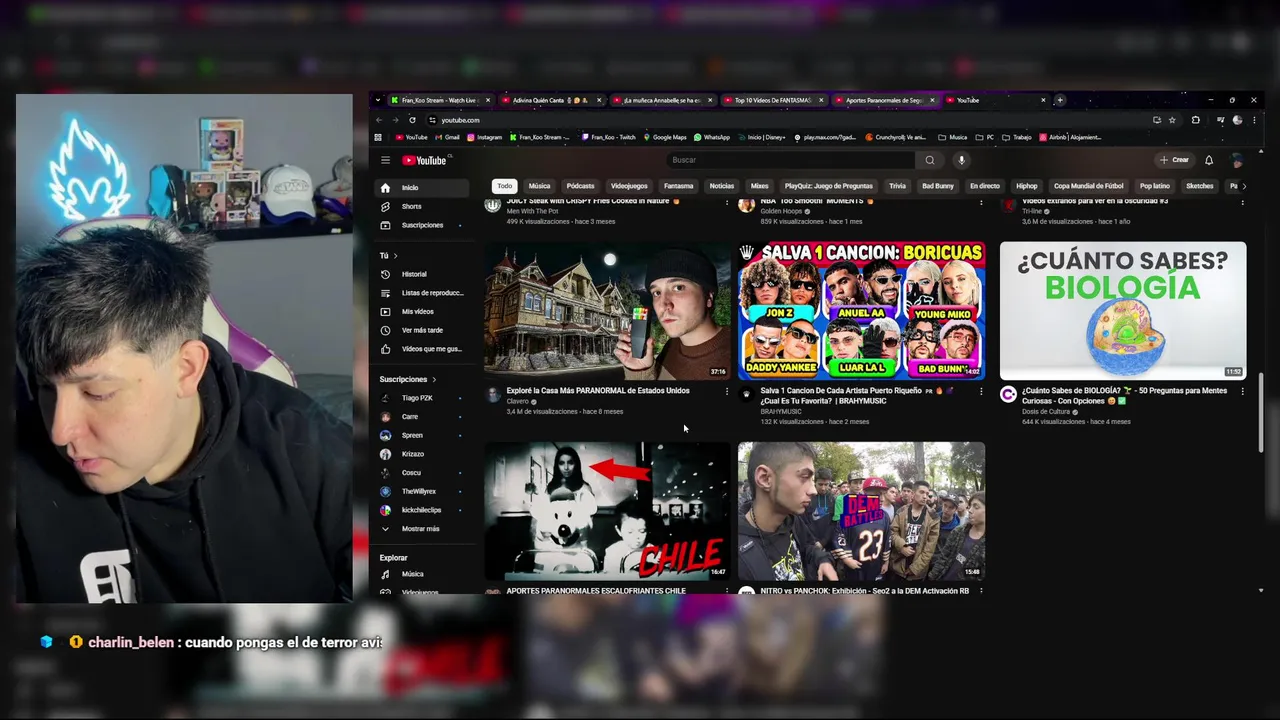Open the Cuánto Sabes Biología thumbnail
Image resolution: width=1280 pixels, height=720 pixels.
(1123, 311)
